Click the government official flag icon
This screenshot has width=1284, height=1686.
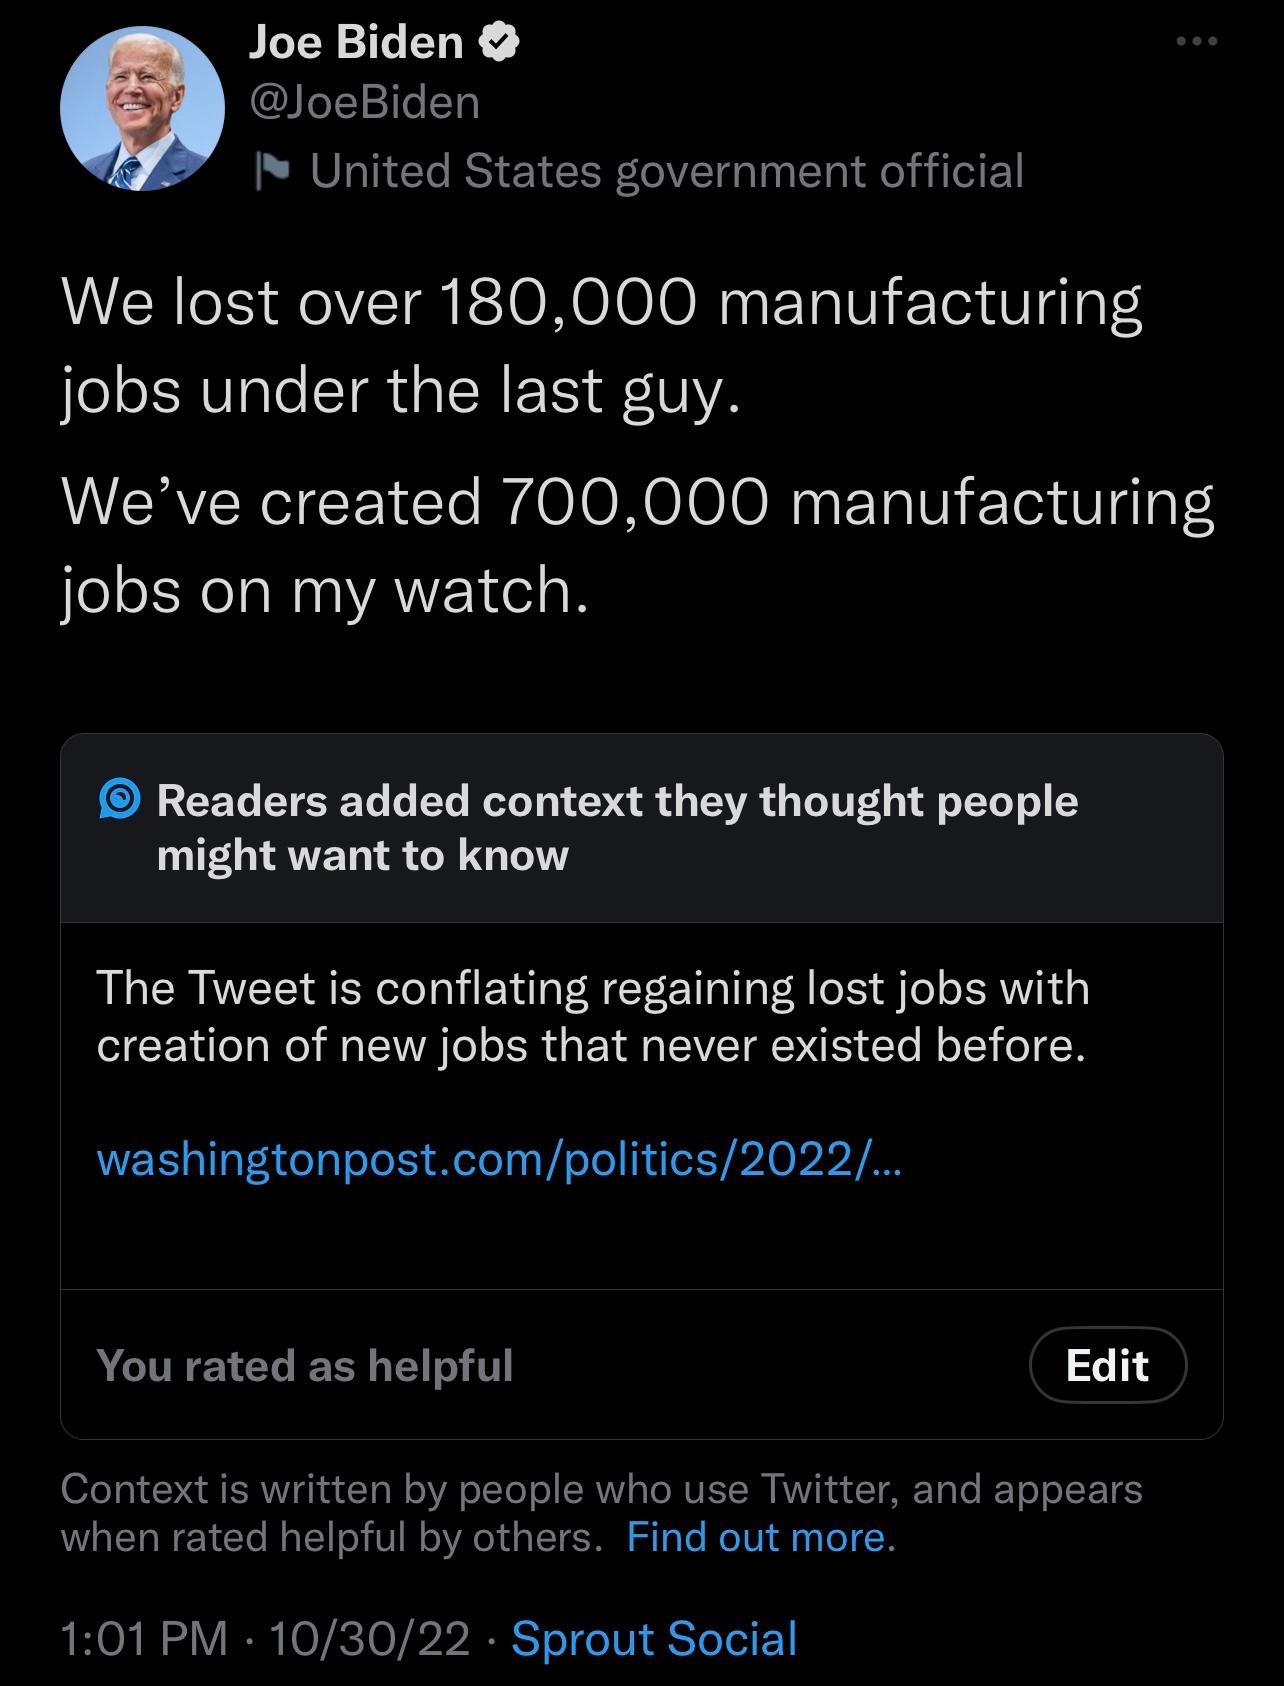pos(271,171)
